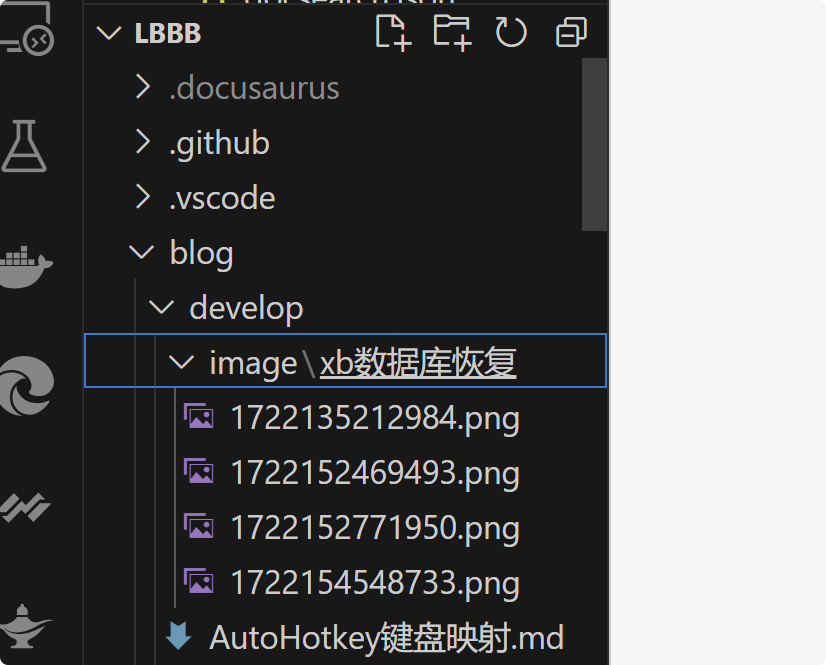Refresh the Explorer file tree
The width and height of the screenshot is (826, 665).
[511, 33]
